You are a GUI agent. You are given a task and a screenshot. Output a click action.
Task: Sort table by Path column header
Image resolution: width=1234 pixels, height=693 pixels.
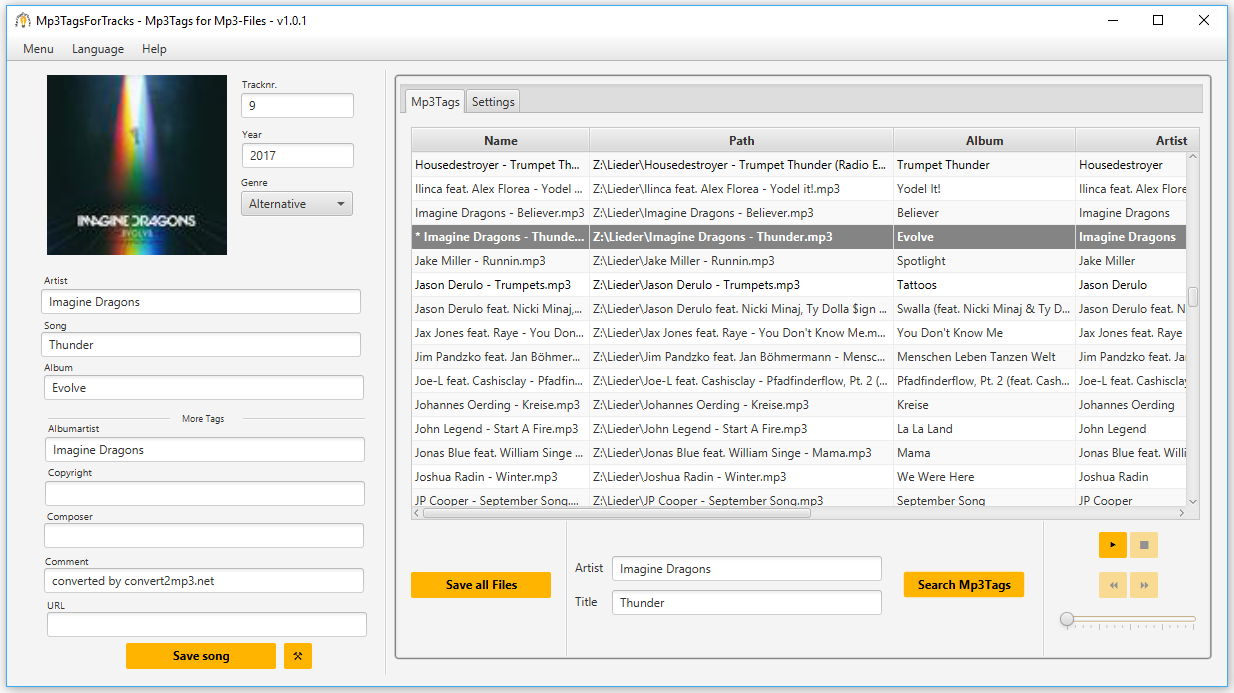(742, 141)
